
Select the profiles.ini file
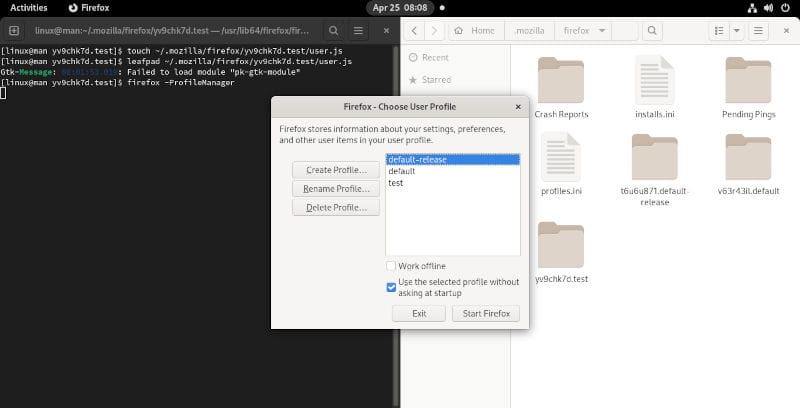point(561,164)
